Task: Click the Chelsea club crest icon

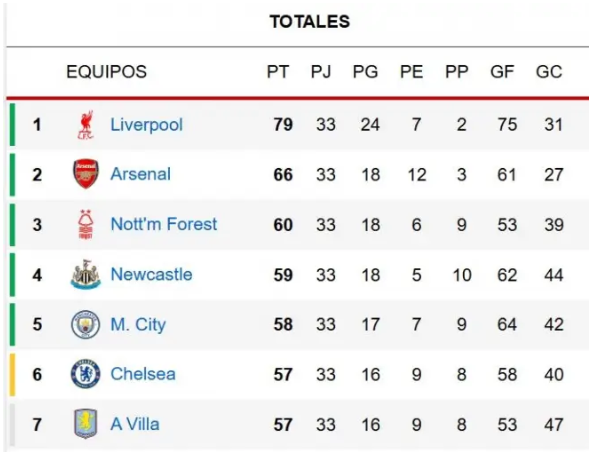Action: click(86, 374)
